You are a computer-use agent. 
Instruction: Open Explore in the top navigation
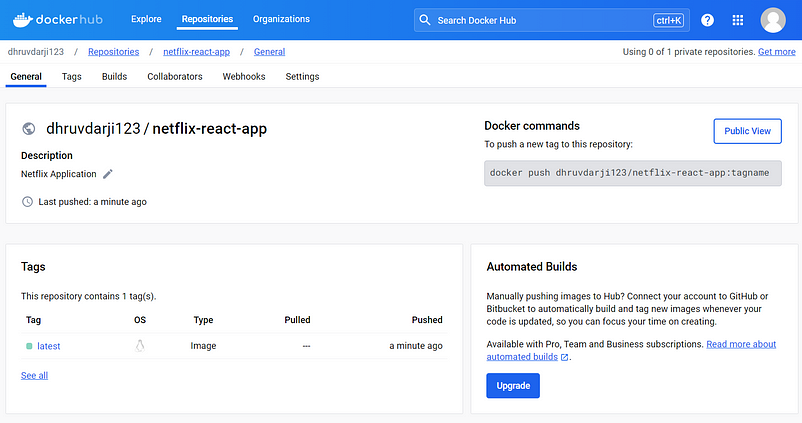click(146, 19)
